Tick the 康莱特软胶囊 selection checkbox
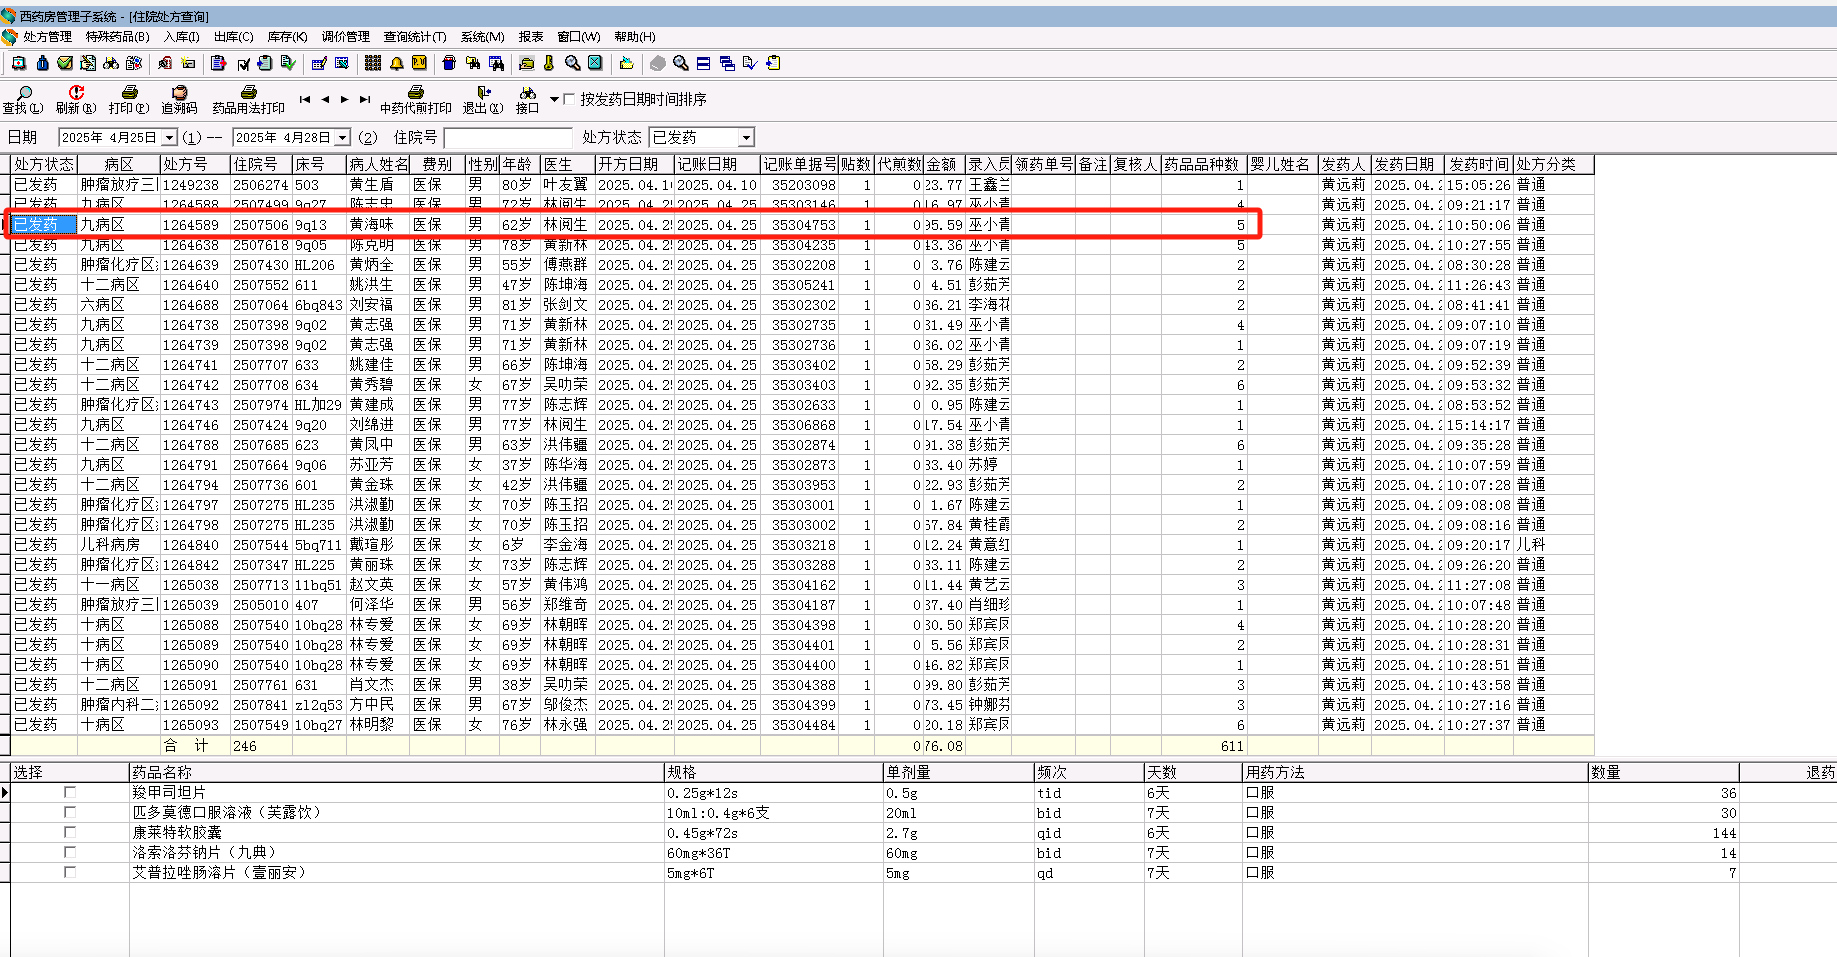 point(70,832)
